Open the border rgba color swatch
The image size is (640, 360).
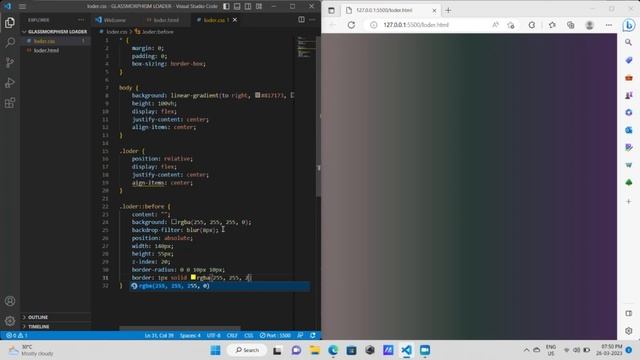coord(193,278)
